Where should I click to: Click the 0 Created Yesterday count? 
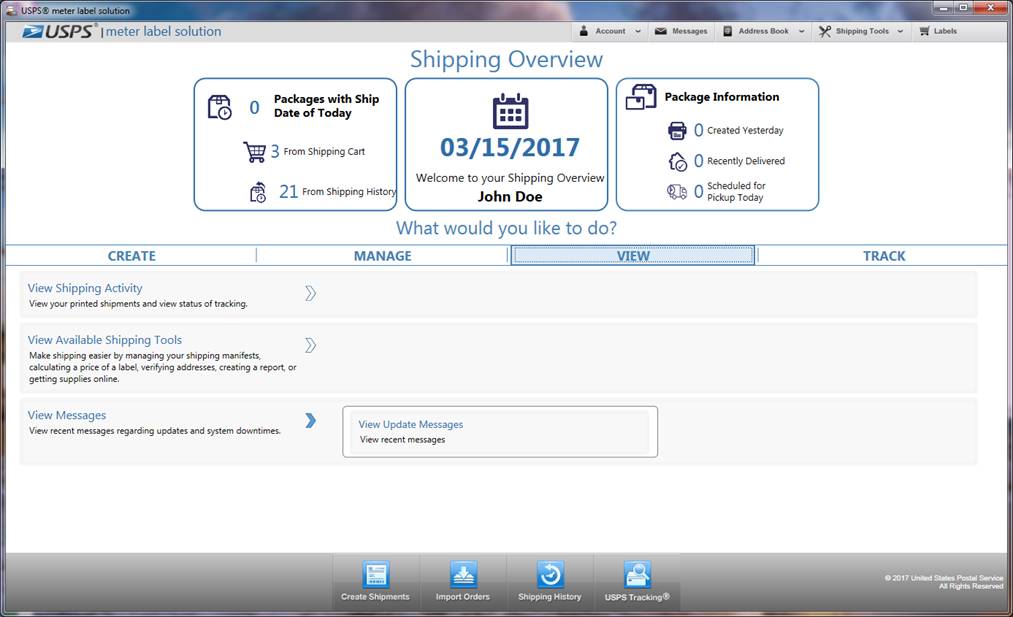(x=698, y=131)
